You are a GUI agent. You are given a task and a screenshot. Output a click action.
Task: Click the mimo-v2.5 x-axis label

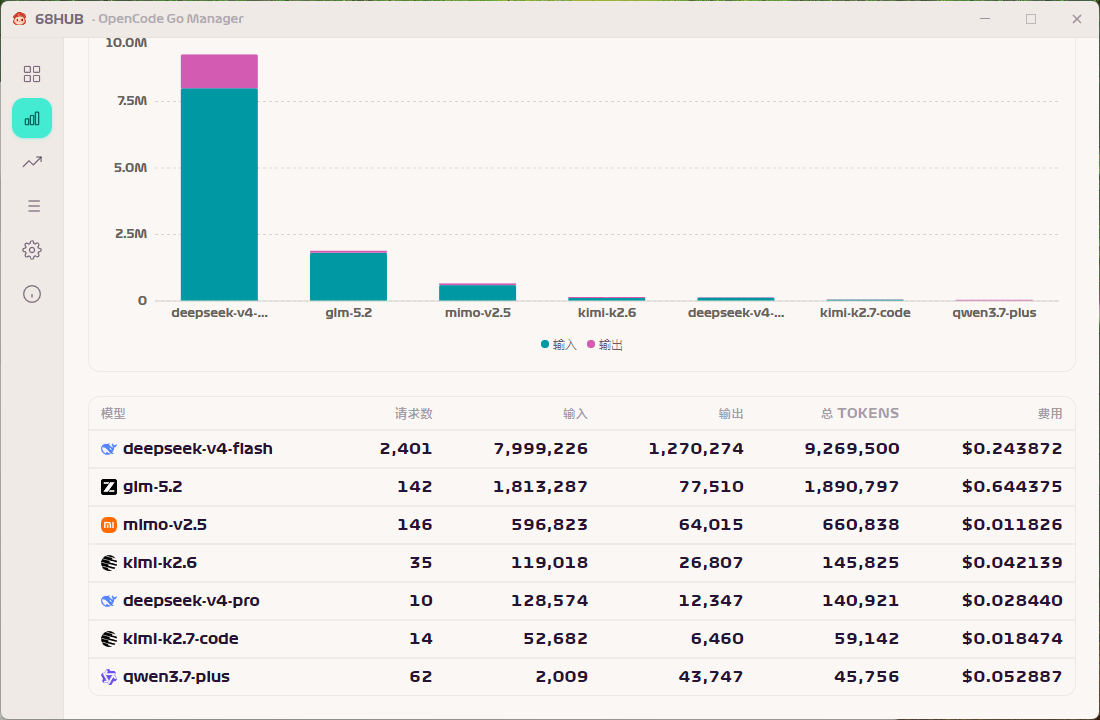(x=478, y=313)
